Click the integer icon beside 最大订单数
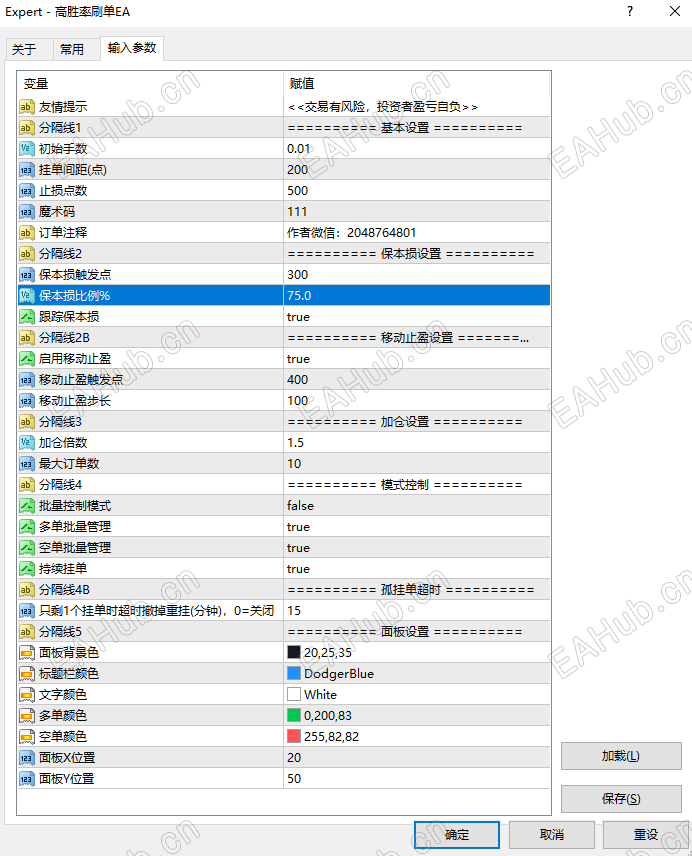The height and width of the screenshot is (856, 692). pos(26,463)
